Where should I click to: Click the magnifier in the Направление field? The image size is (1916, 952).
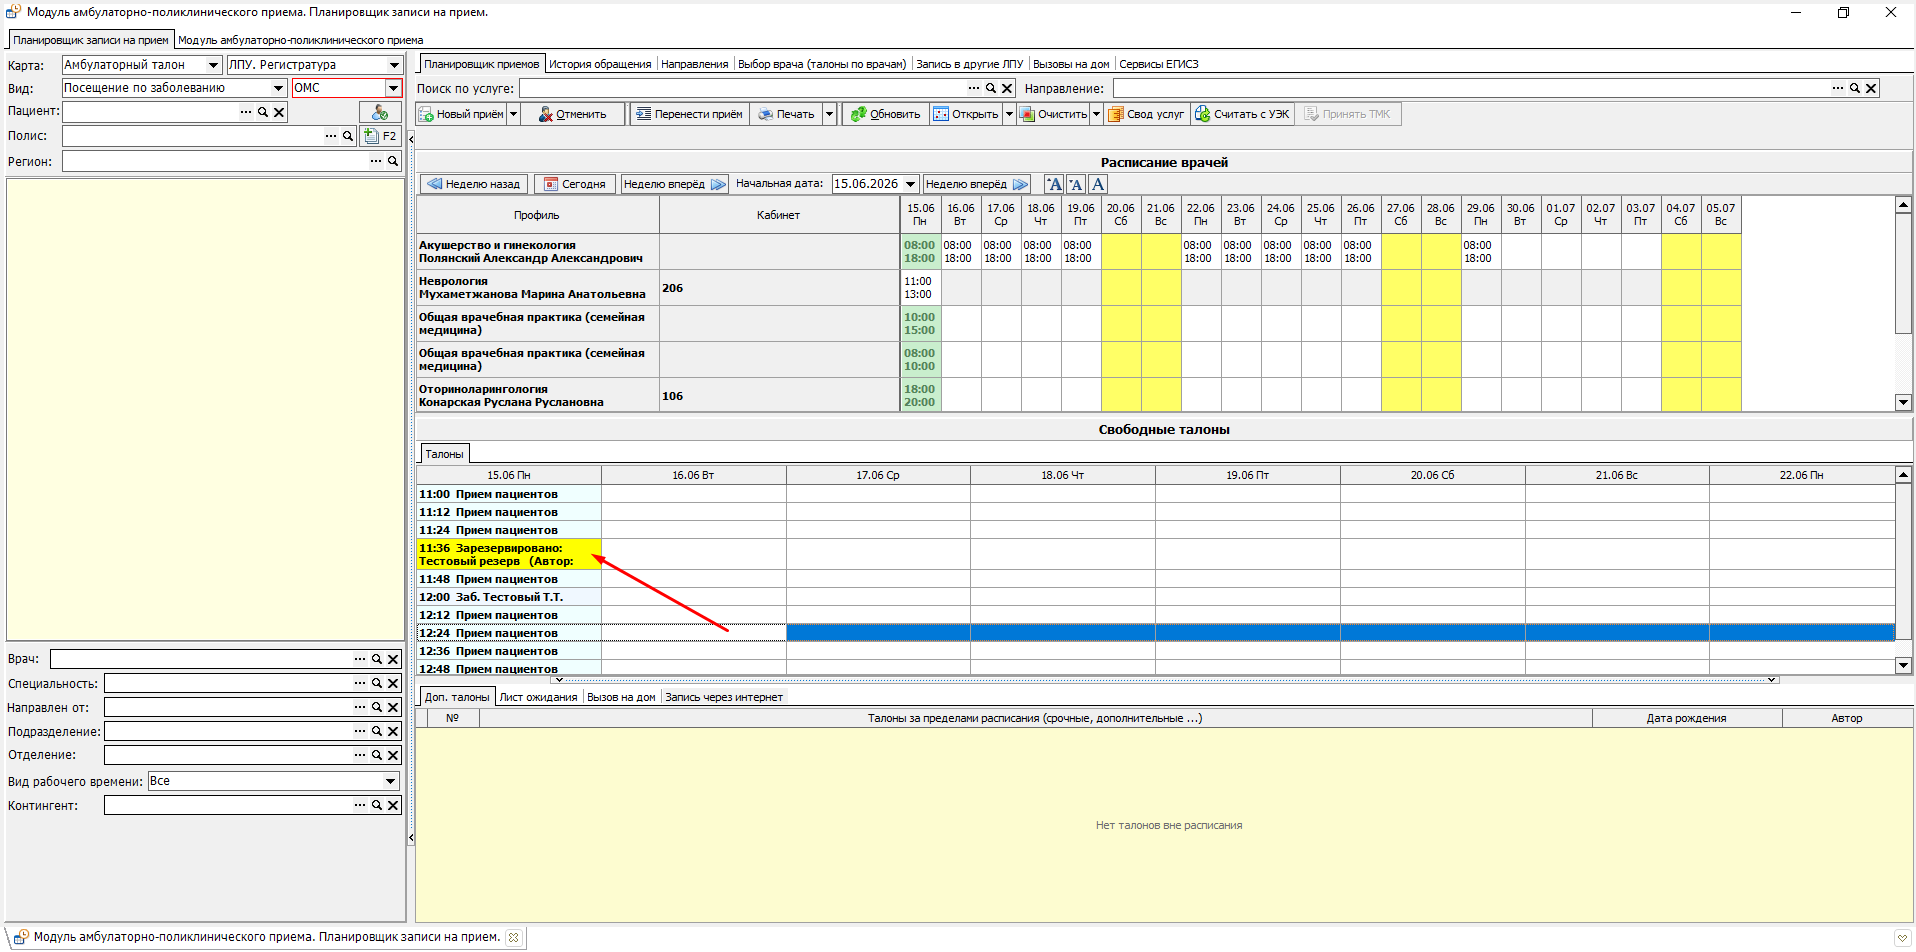click(x=1854, y=88)
